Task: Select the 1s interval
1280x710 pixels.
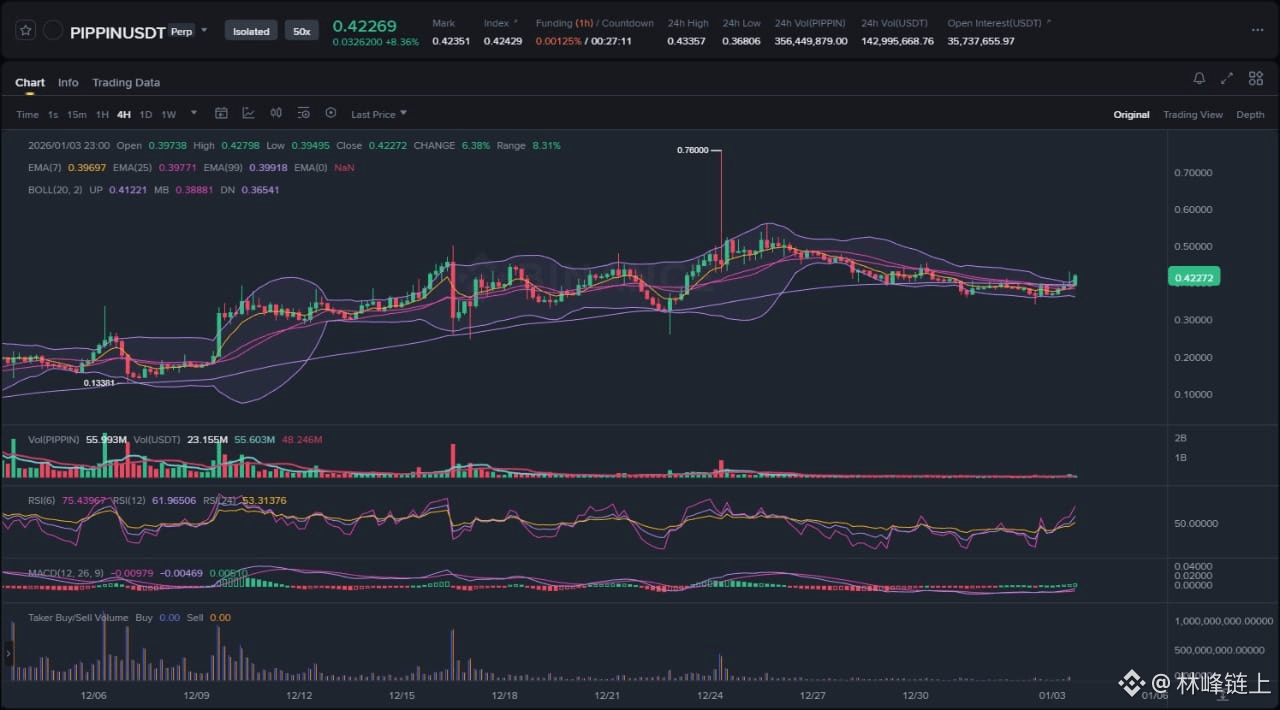Action: tap(53, 114)
